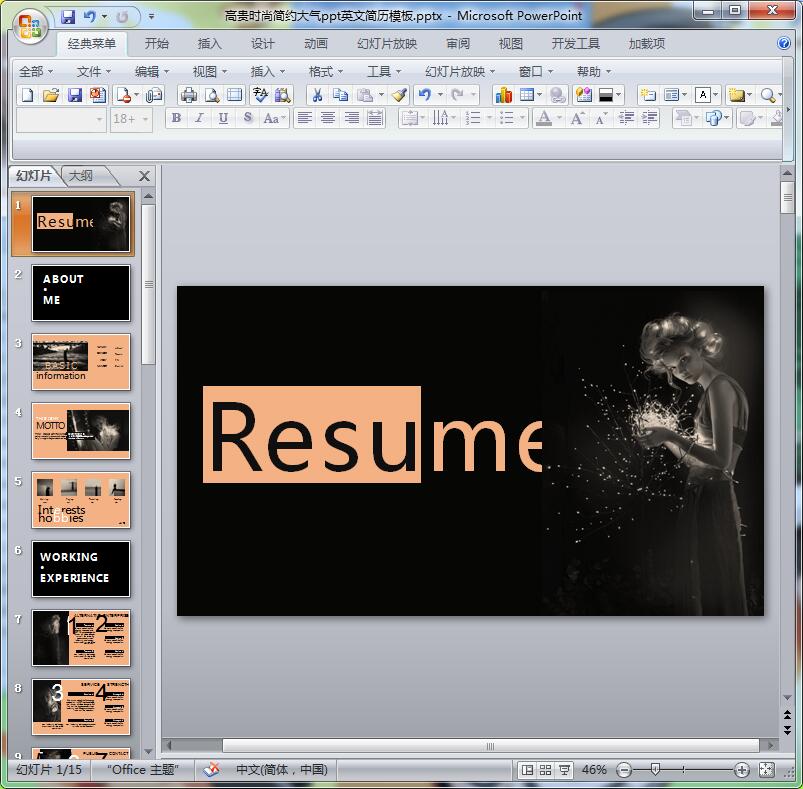The width and height of the screenshot is (803, 789).
Task: Close the slides pane with X
Action: click(144, 176)
